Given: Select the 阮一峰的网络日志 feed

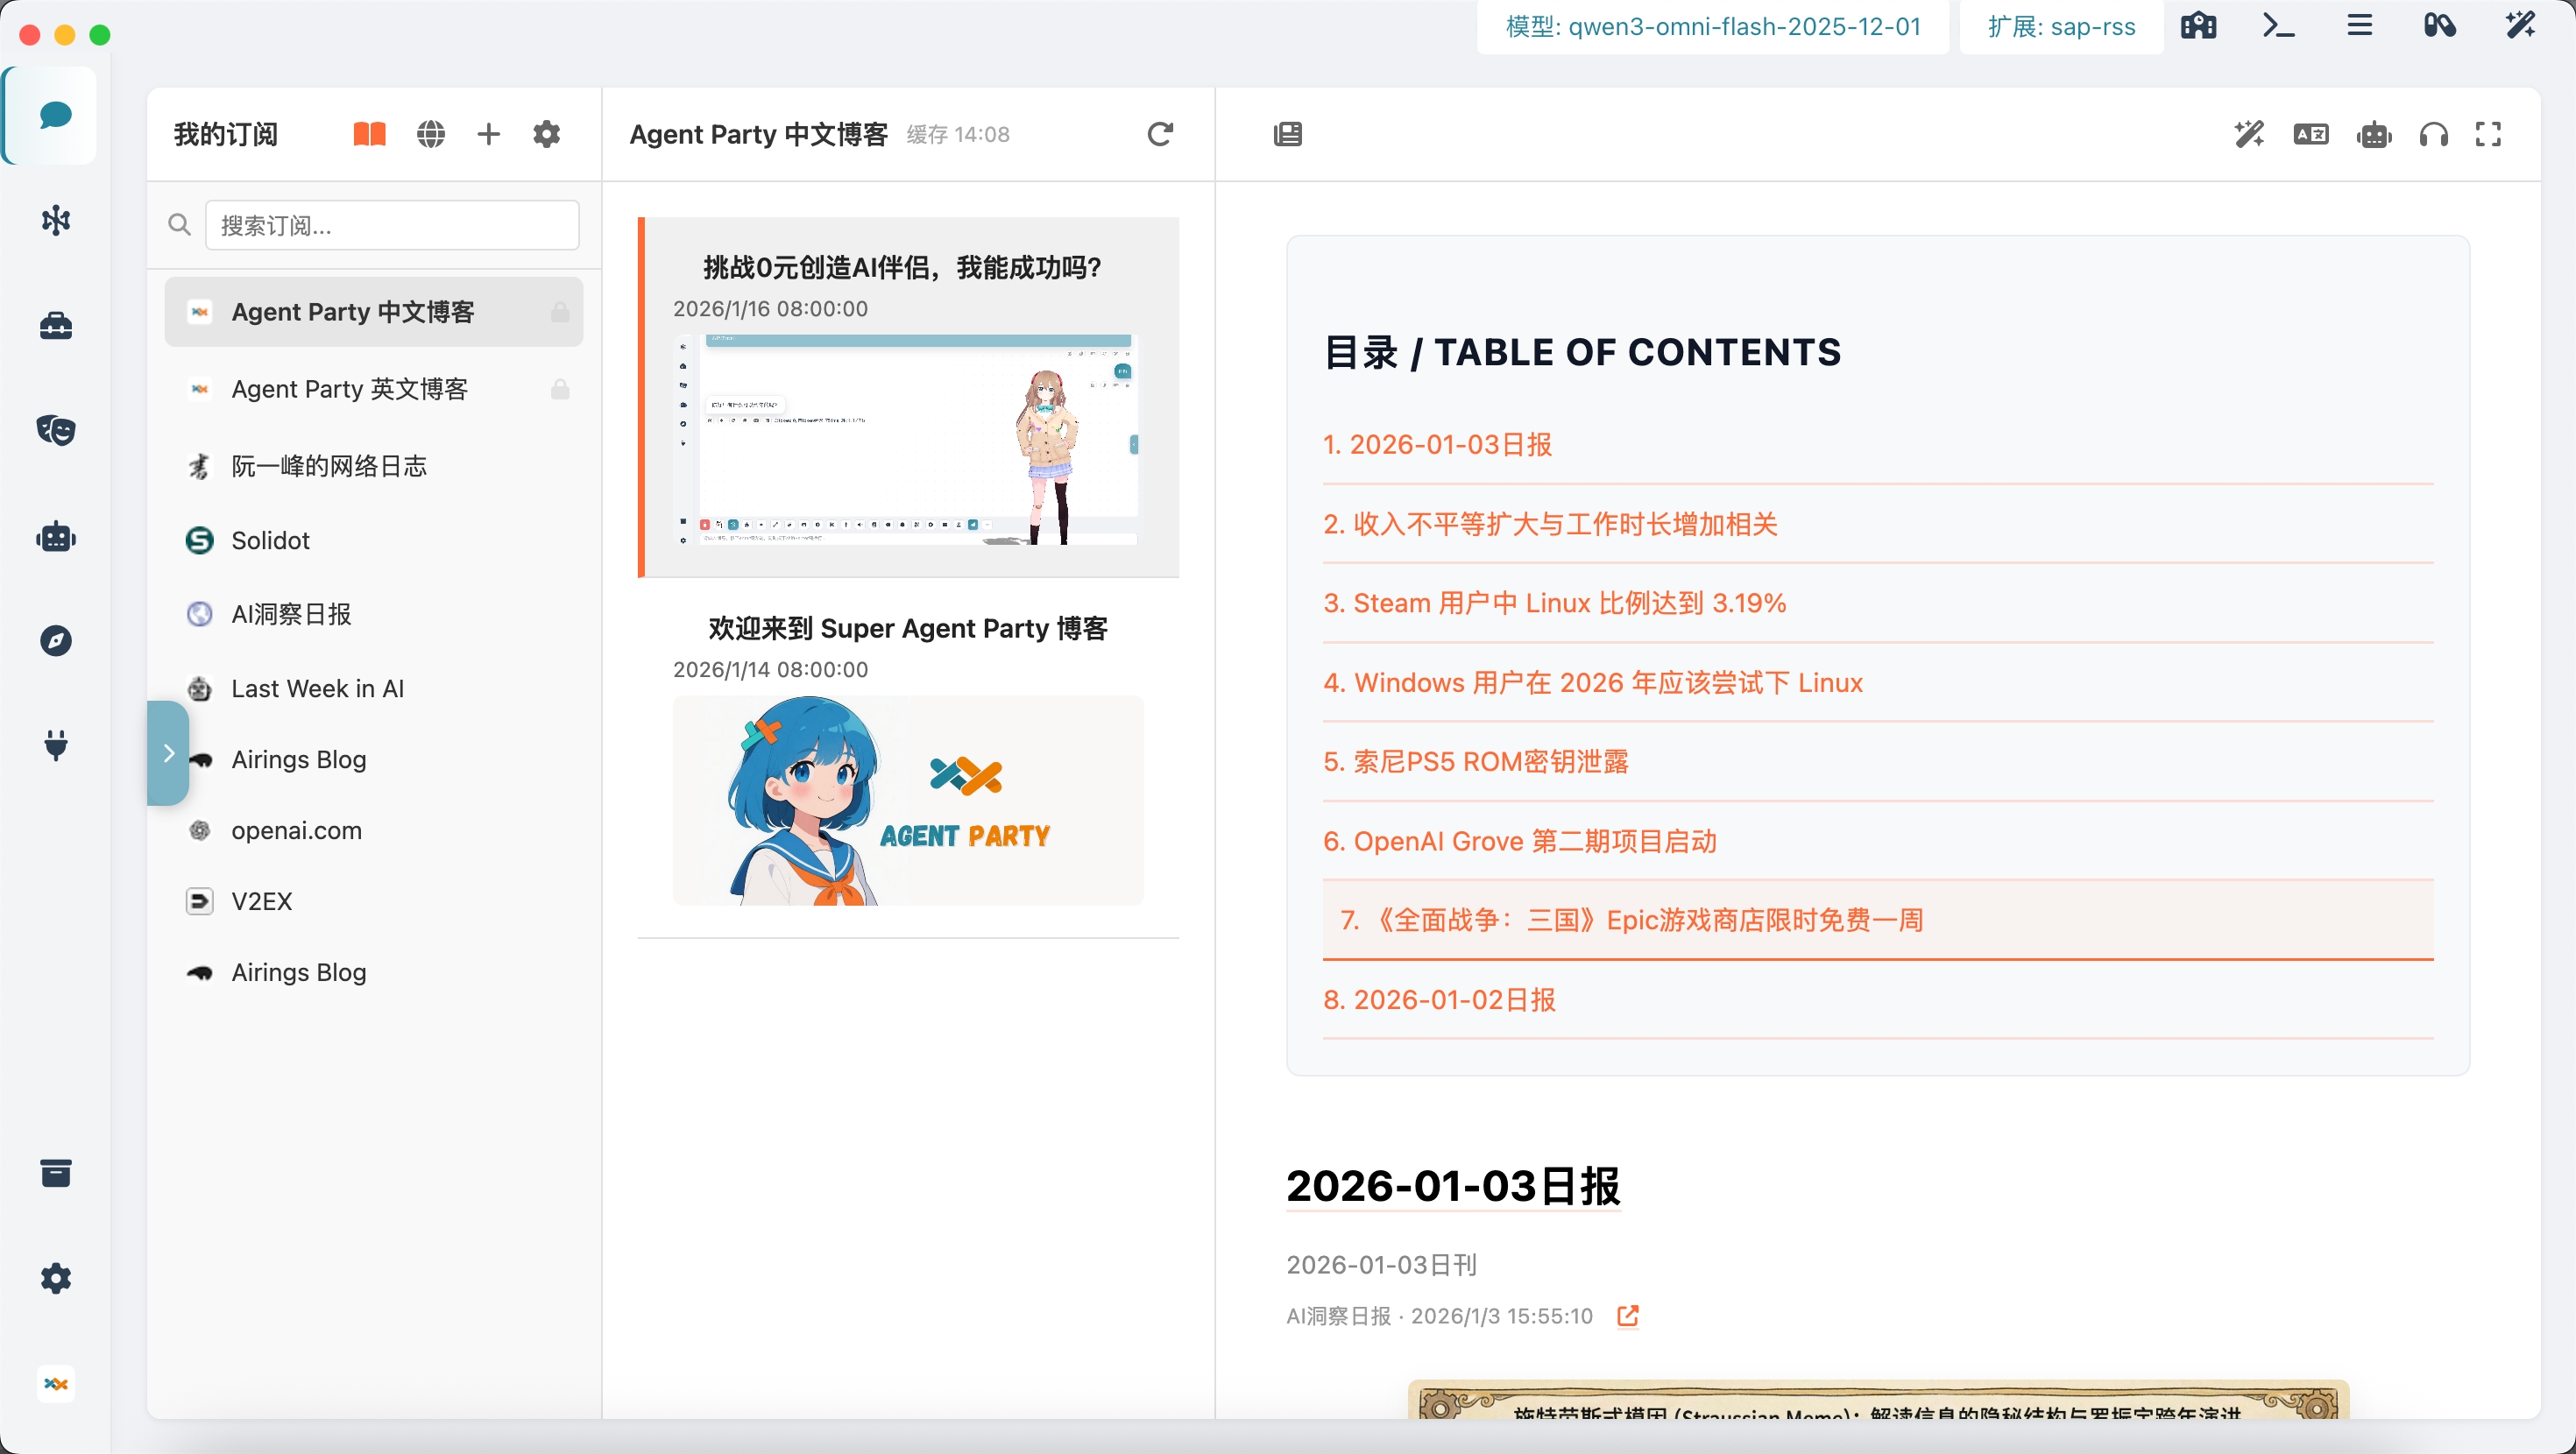Looking at the screenshot, I should tap(374, 466).
